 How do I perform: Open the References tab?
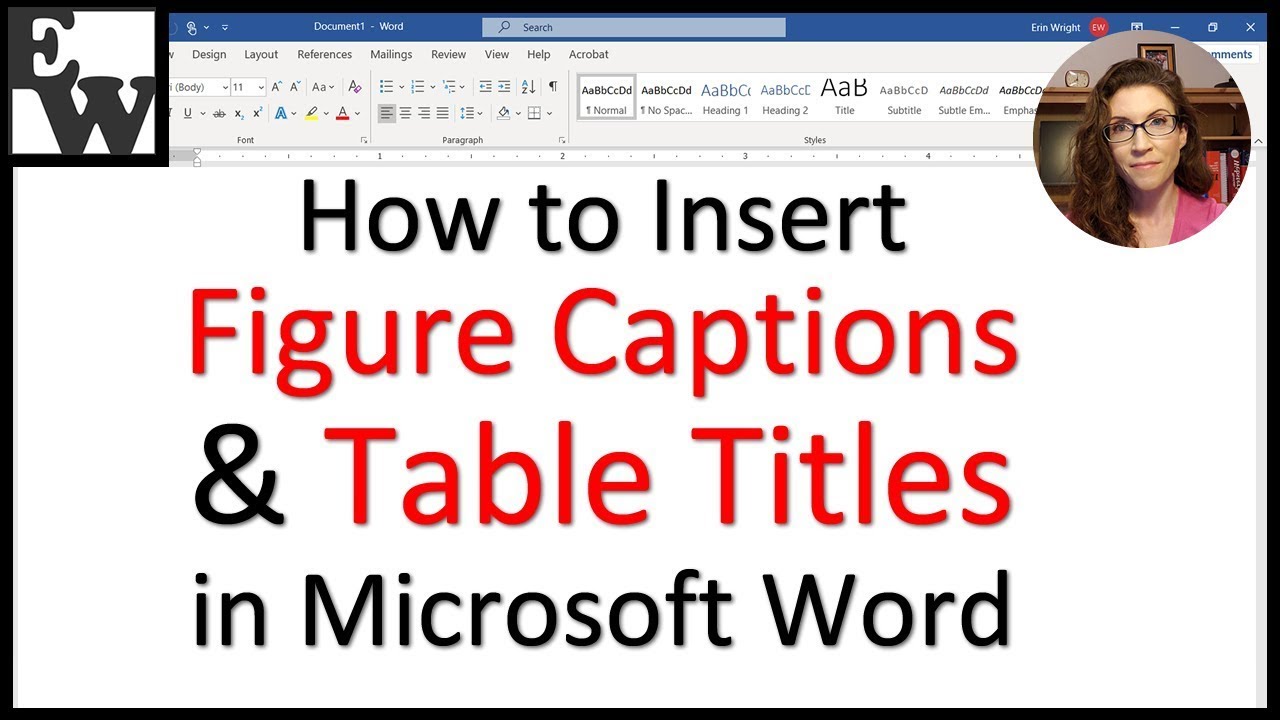tap(325, 54)
